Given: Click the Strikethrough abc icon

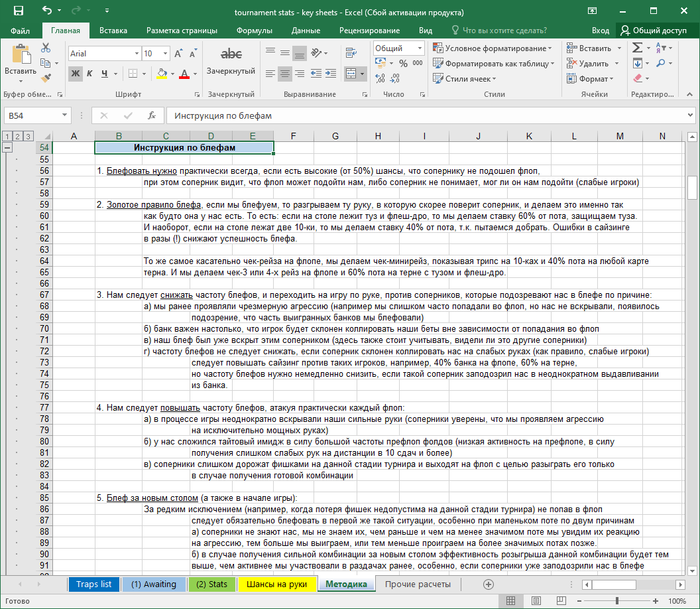Looking at the screenshot, I should (231, 54).
